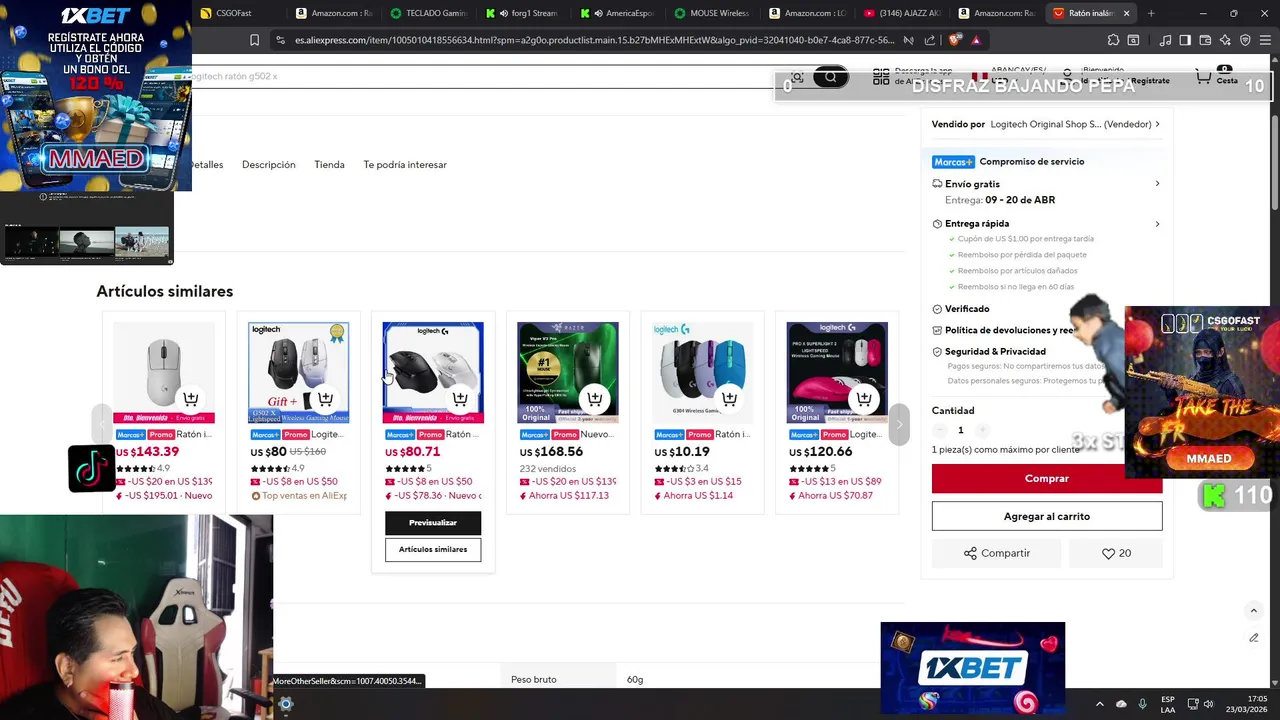The width and height of the screenshot is (1280, 720).
Task: Switch to the forg1 Stream browser tab
Action: pyautogui.click(x=523, y=13)
